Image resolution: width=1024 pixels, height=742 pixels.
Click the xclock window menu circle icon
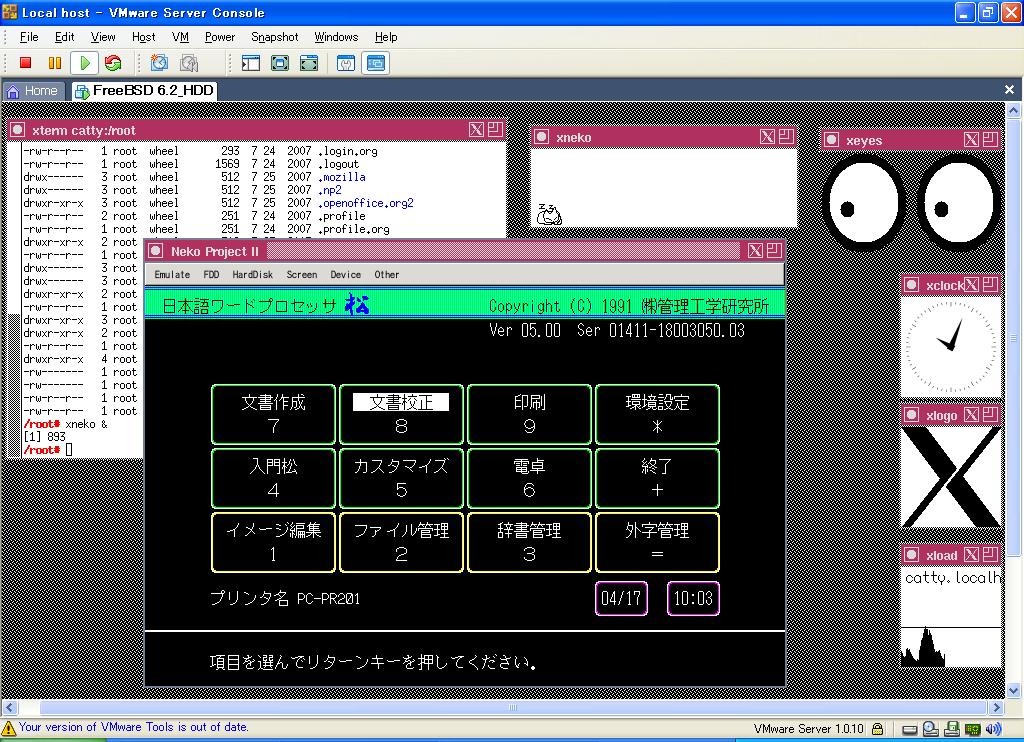point(912,285)
